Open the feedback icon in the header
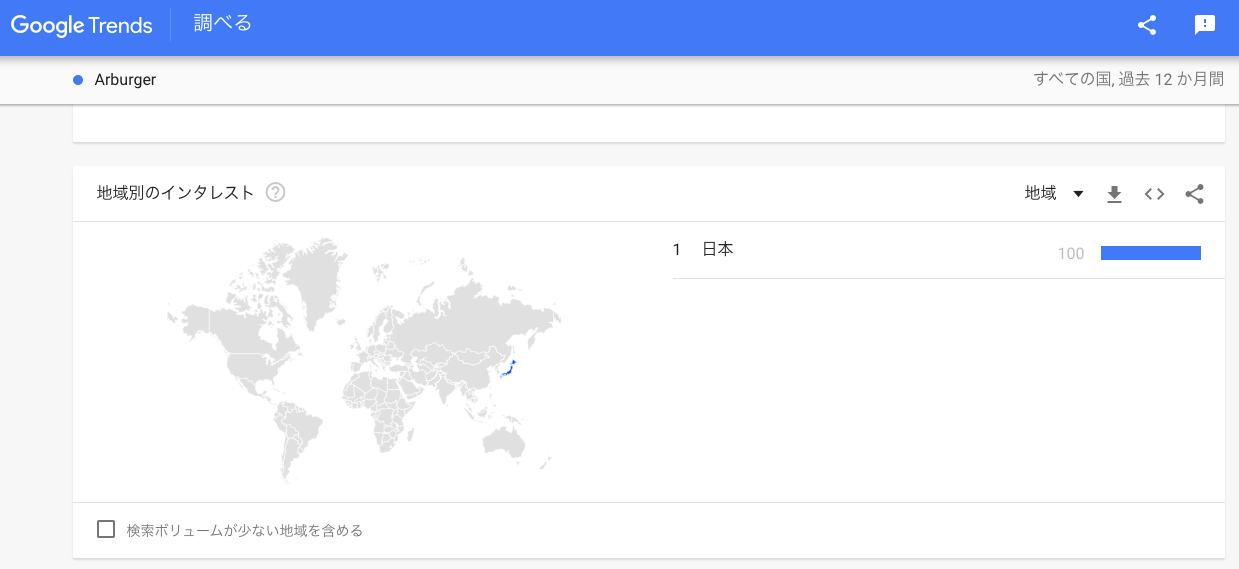The width and height of the screenshot is (1239, 569). click(1205, 26)
